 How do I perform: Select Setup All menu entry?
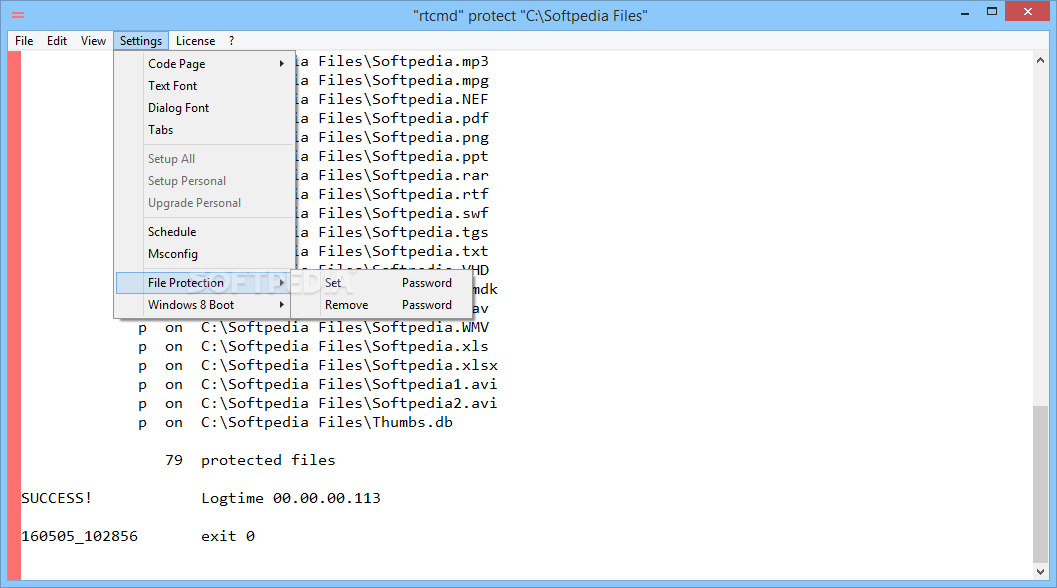pos(206,158)
